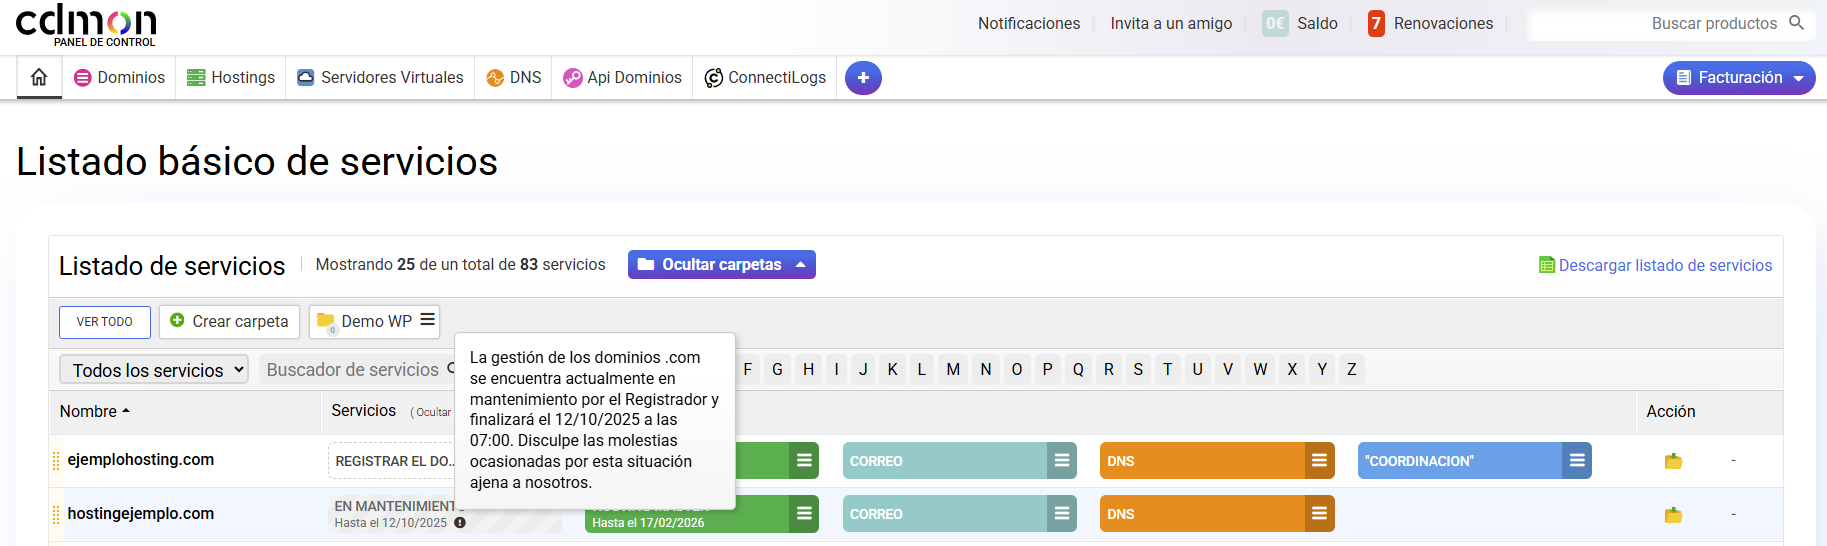Click the blue plus icon in navigation bar
The width and height of the screenshot is (1827, 546).
point(863,78)
